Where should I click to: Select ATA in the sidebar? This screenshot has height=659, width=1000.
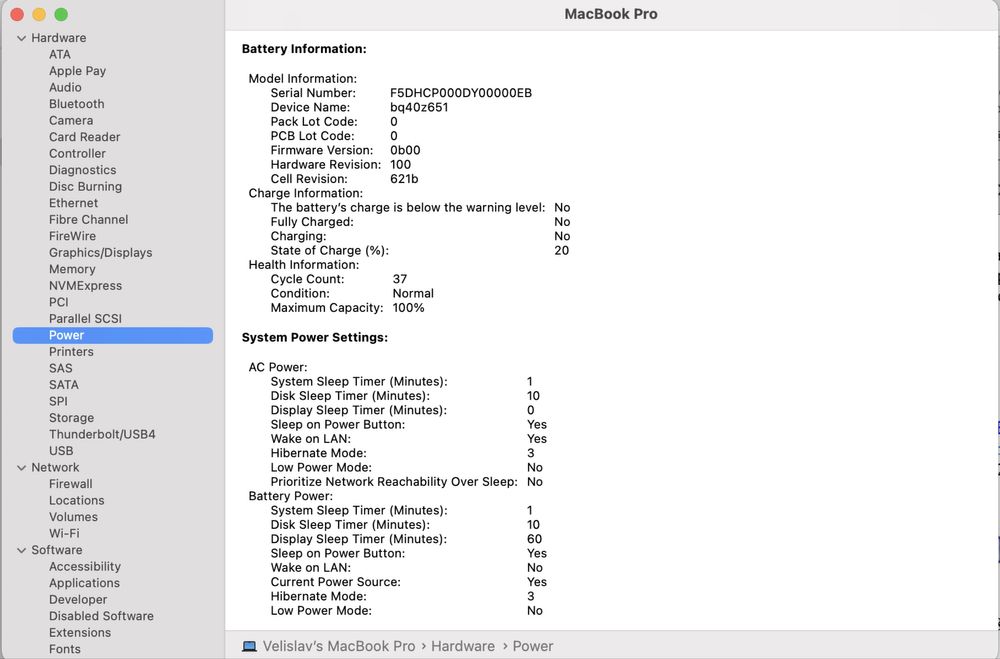(x=60, y=54)
